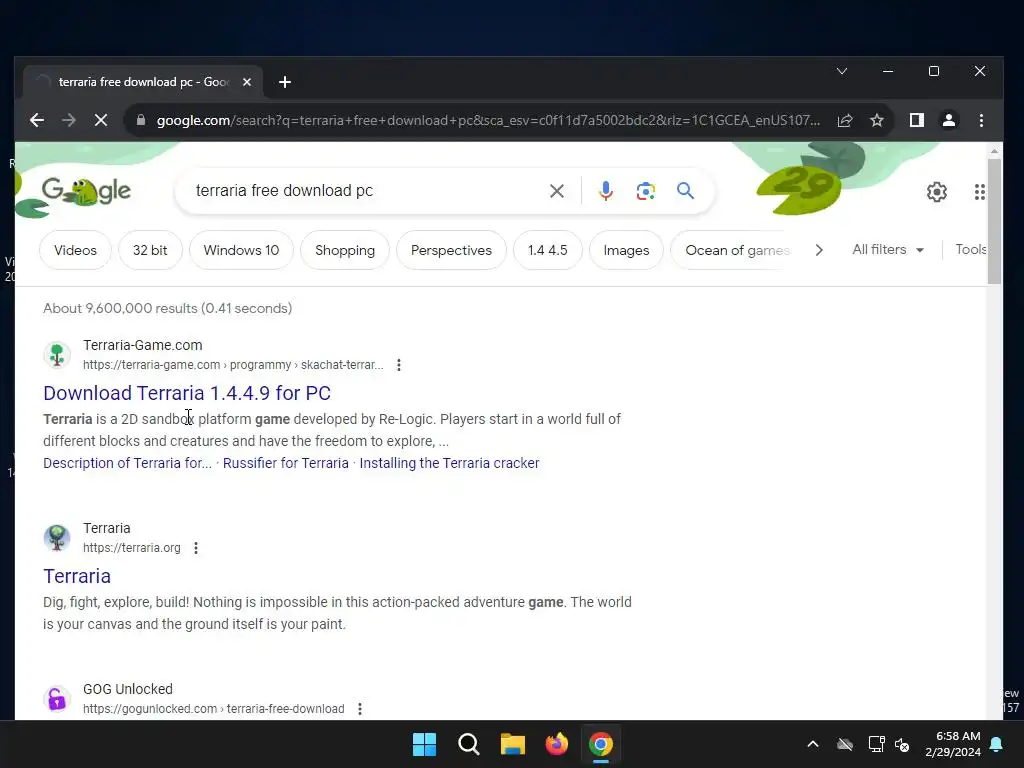This screenshot has height=768, width=1024.
Task: Click the blue magnifier search button
Action: [x=685, y=191]
